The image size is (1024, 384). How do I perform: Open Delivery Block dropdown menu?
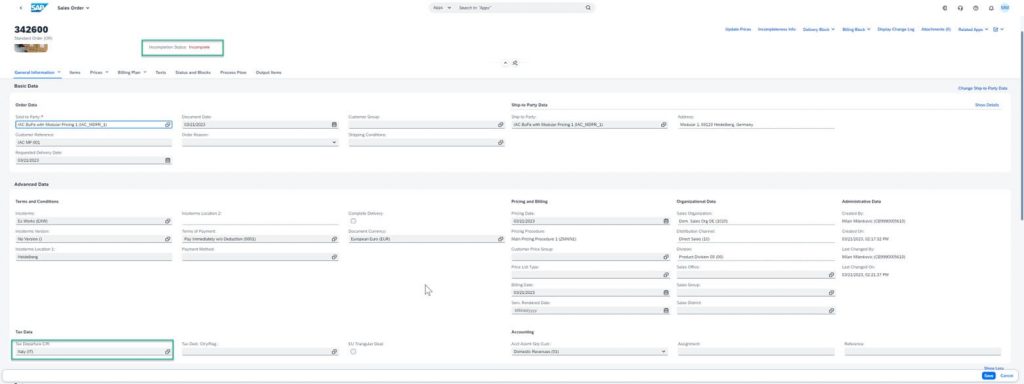[818, 29]
